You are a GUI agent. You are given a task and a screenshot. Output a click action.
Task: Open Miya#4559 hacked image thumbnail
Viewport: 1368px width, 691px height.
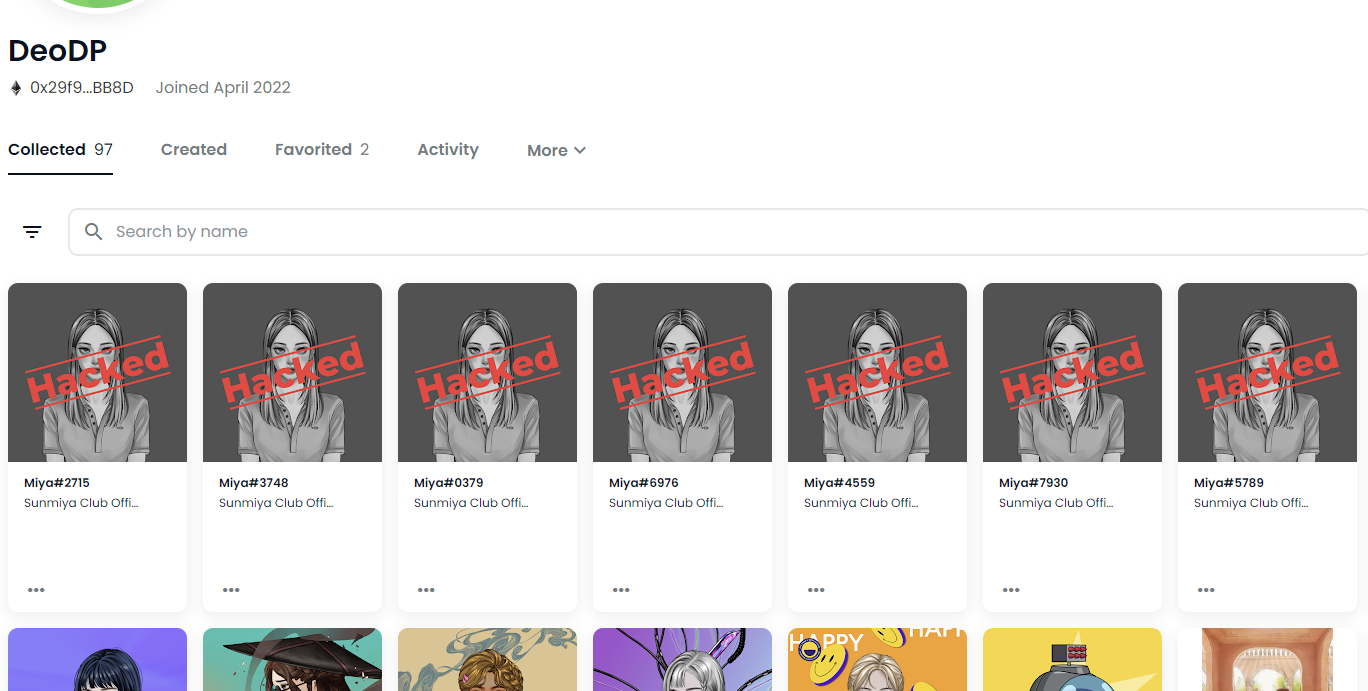[877, 372]
